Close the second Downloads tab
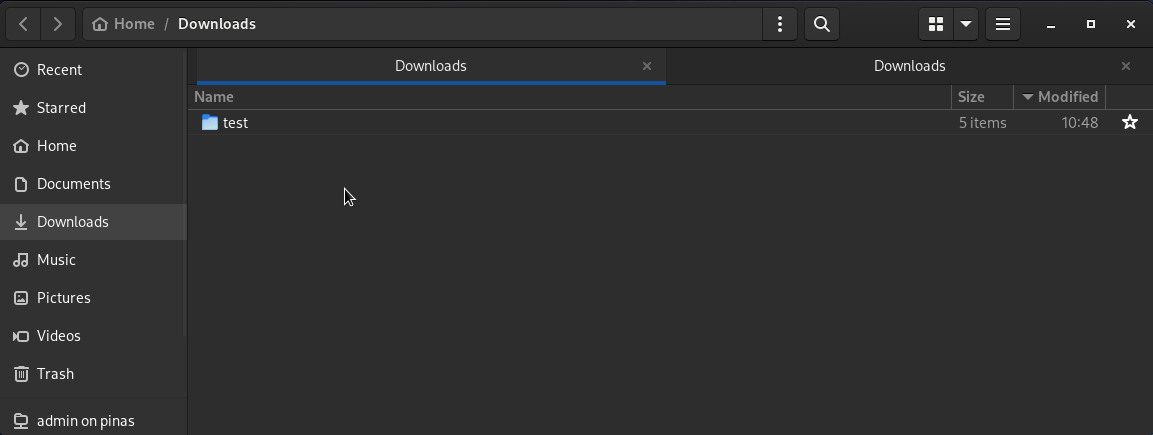Image resolution: width=1153 pixels, height=435 pixels. click(x=1126, y=66)
